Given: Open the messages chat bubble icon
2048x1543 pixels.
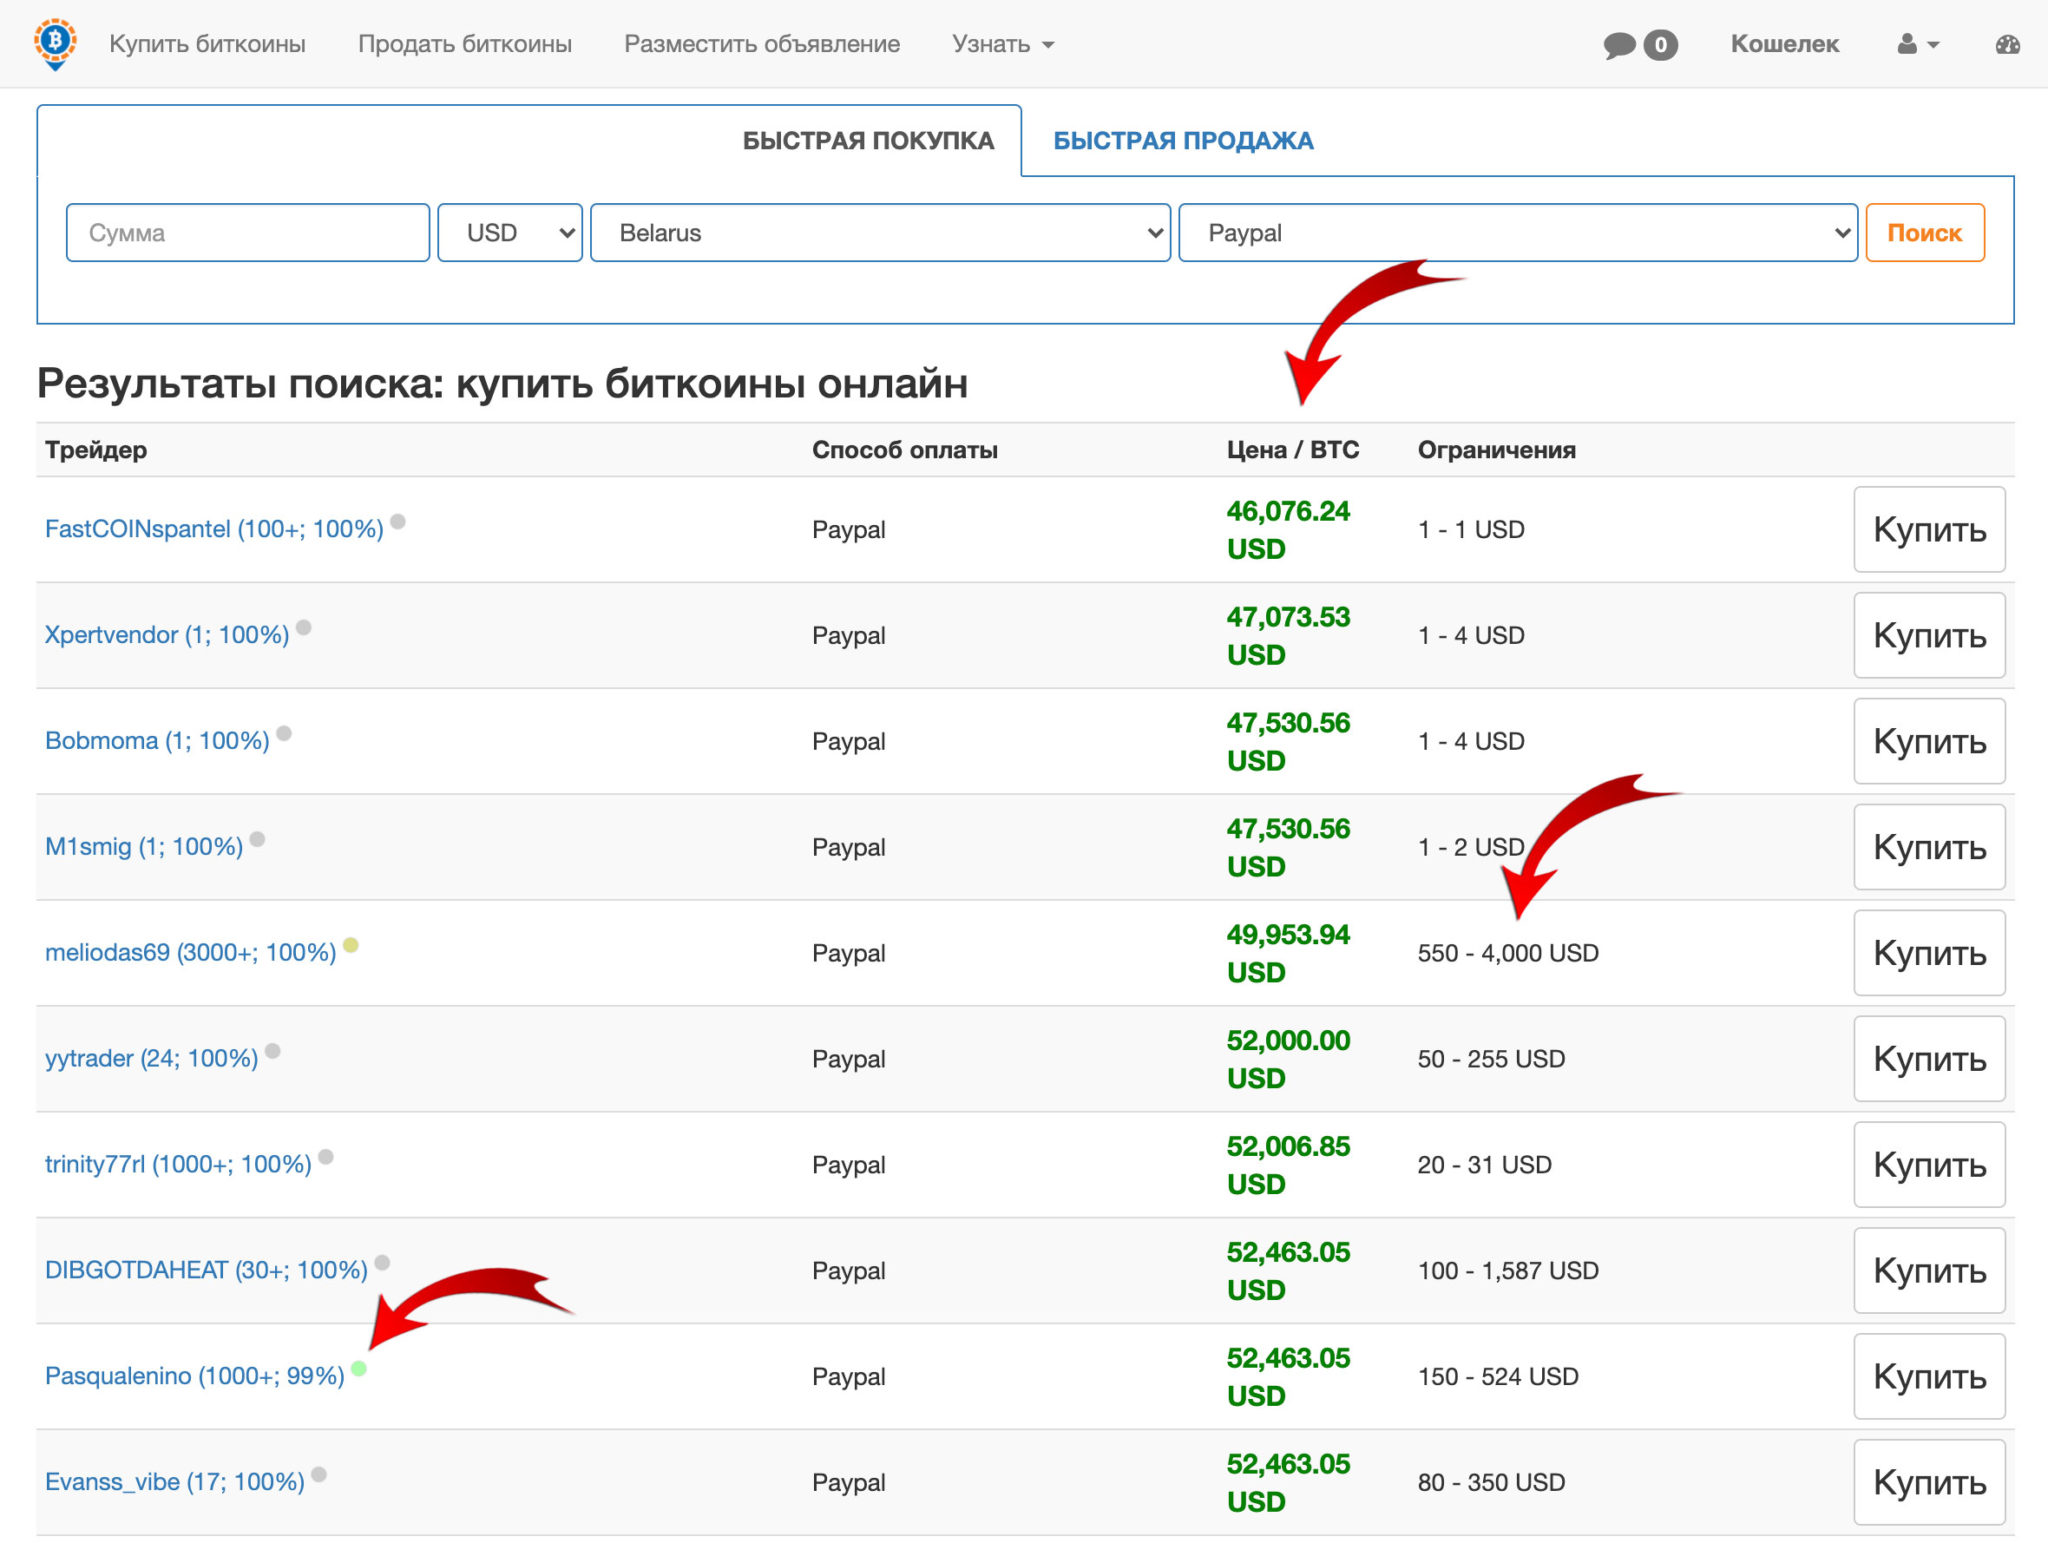Looking at the screenshot, I should coord(1619,45).
